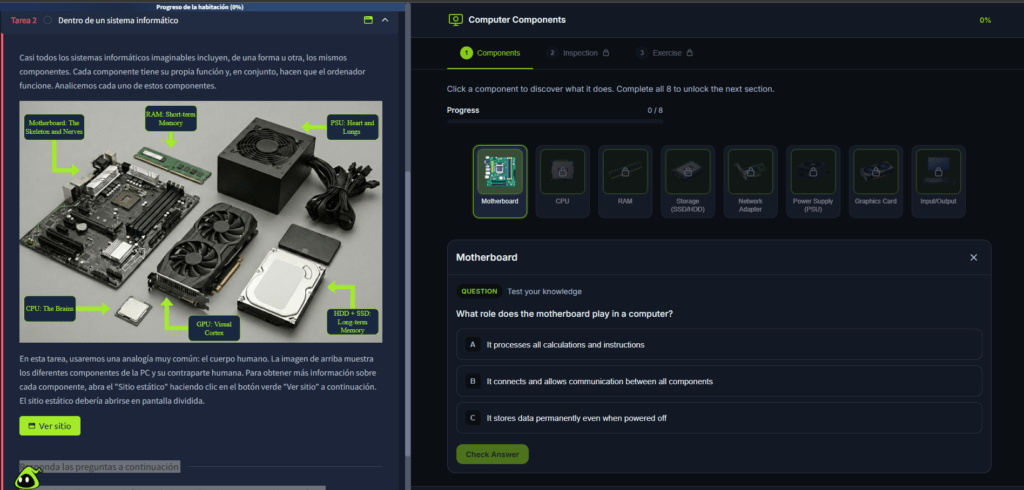Switch to the Exercise tab
The width and height of the screenshot is (1024, 490).
point(664,52)
